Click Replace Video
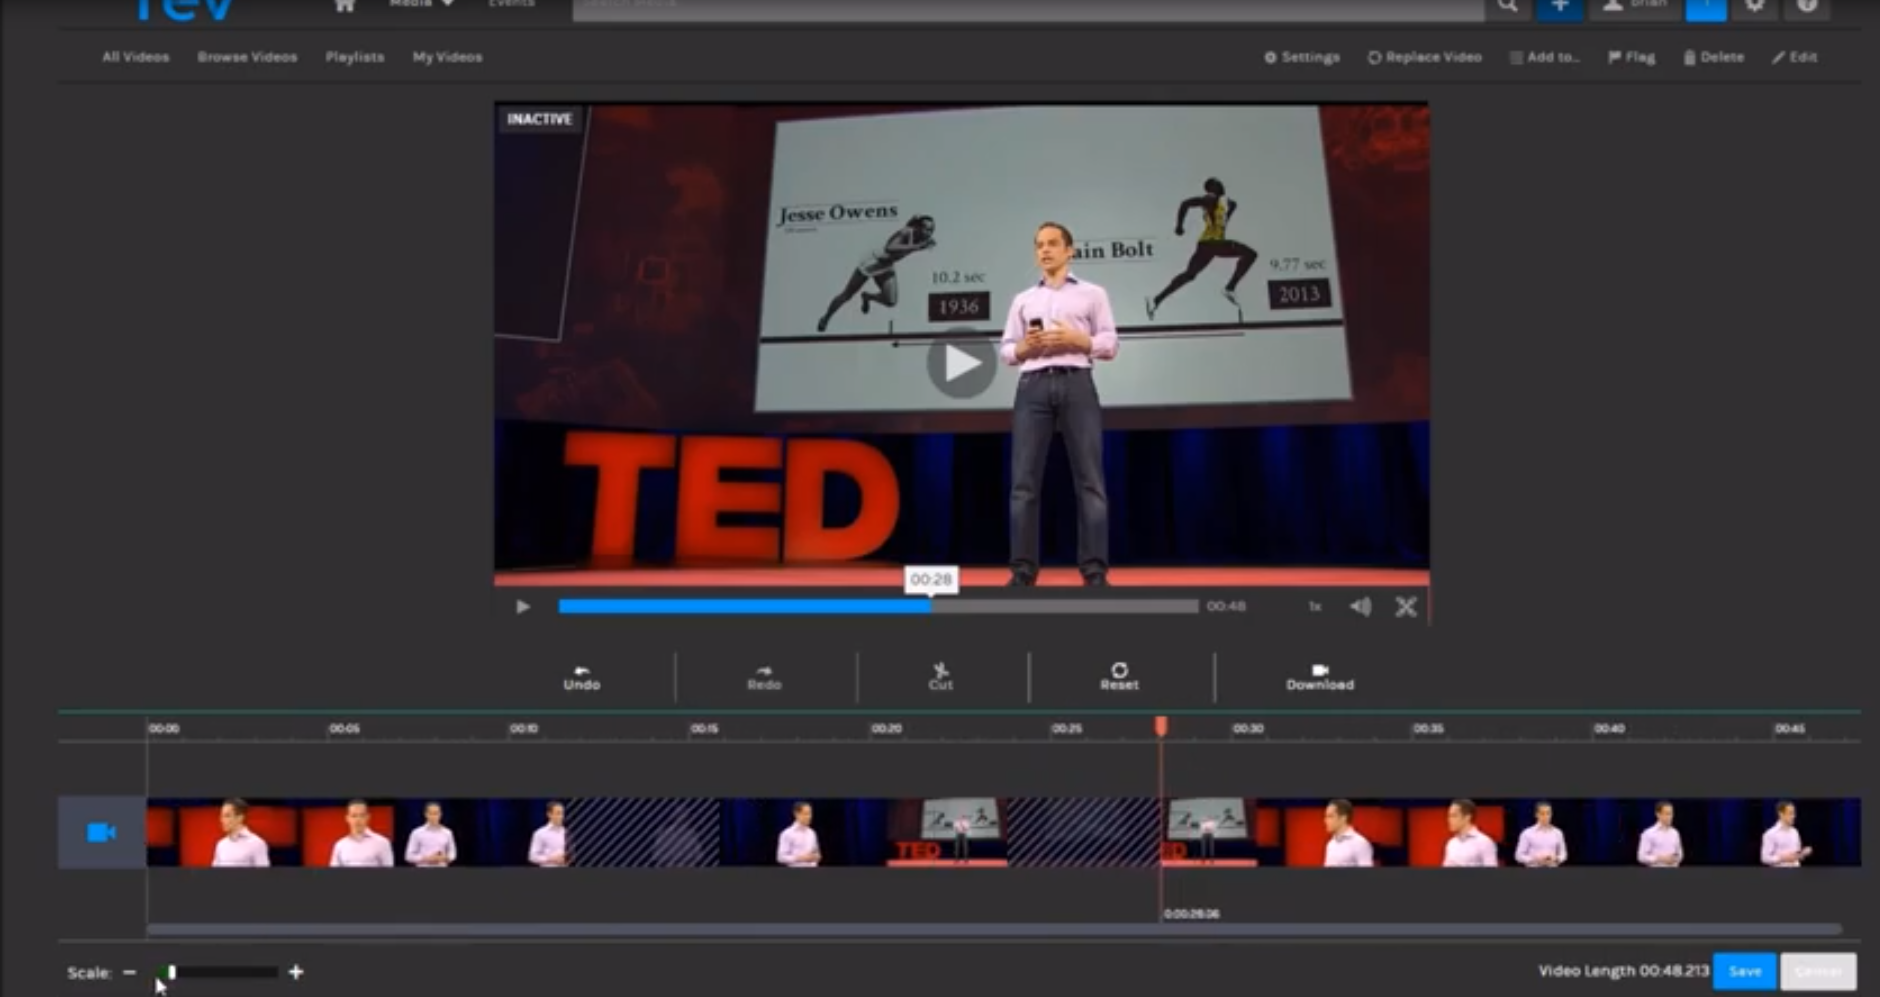Screen dimensions: 1880x997 [x=1424, y=57]
